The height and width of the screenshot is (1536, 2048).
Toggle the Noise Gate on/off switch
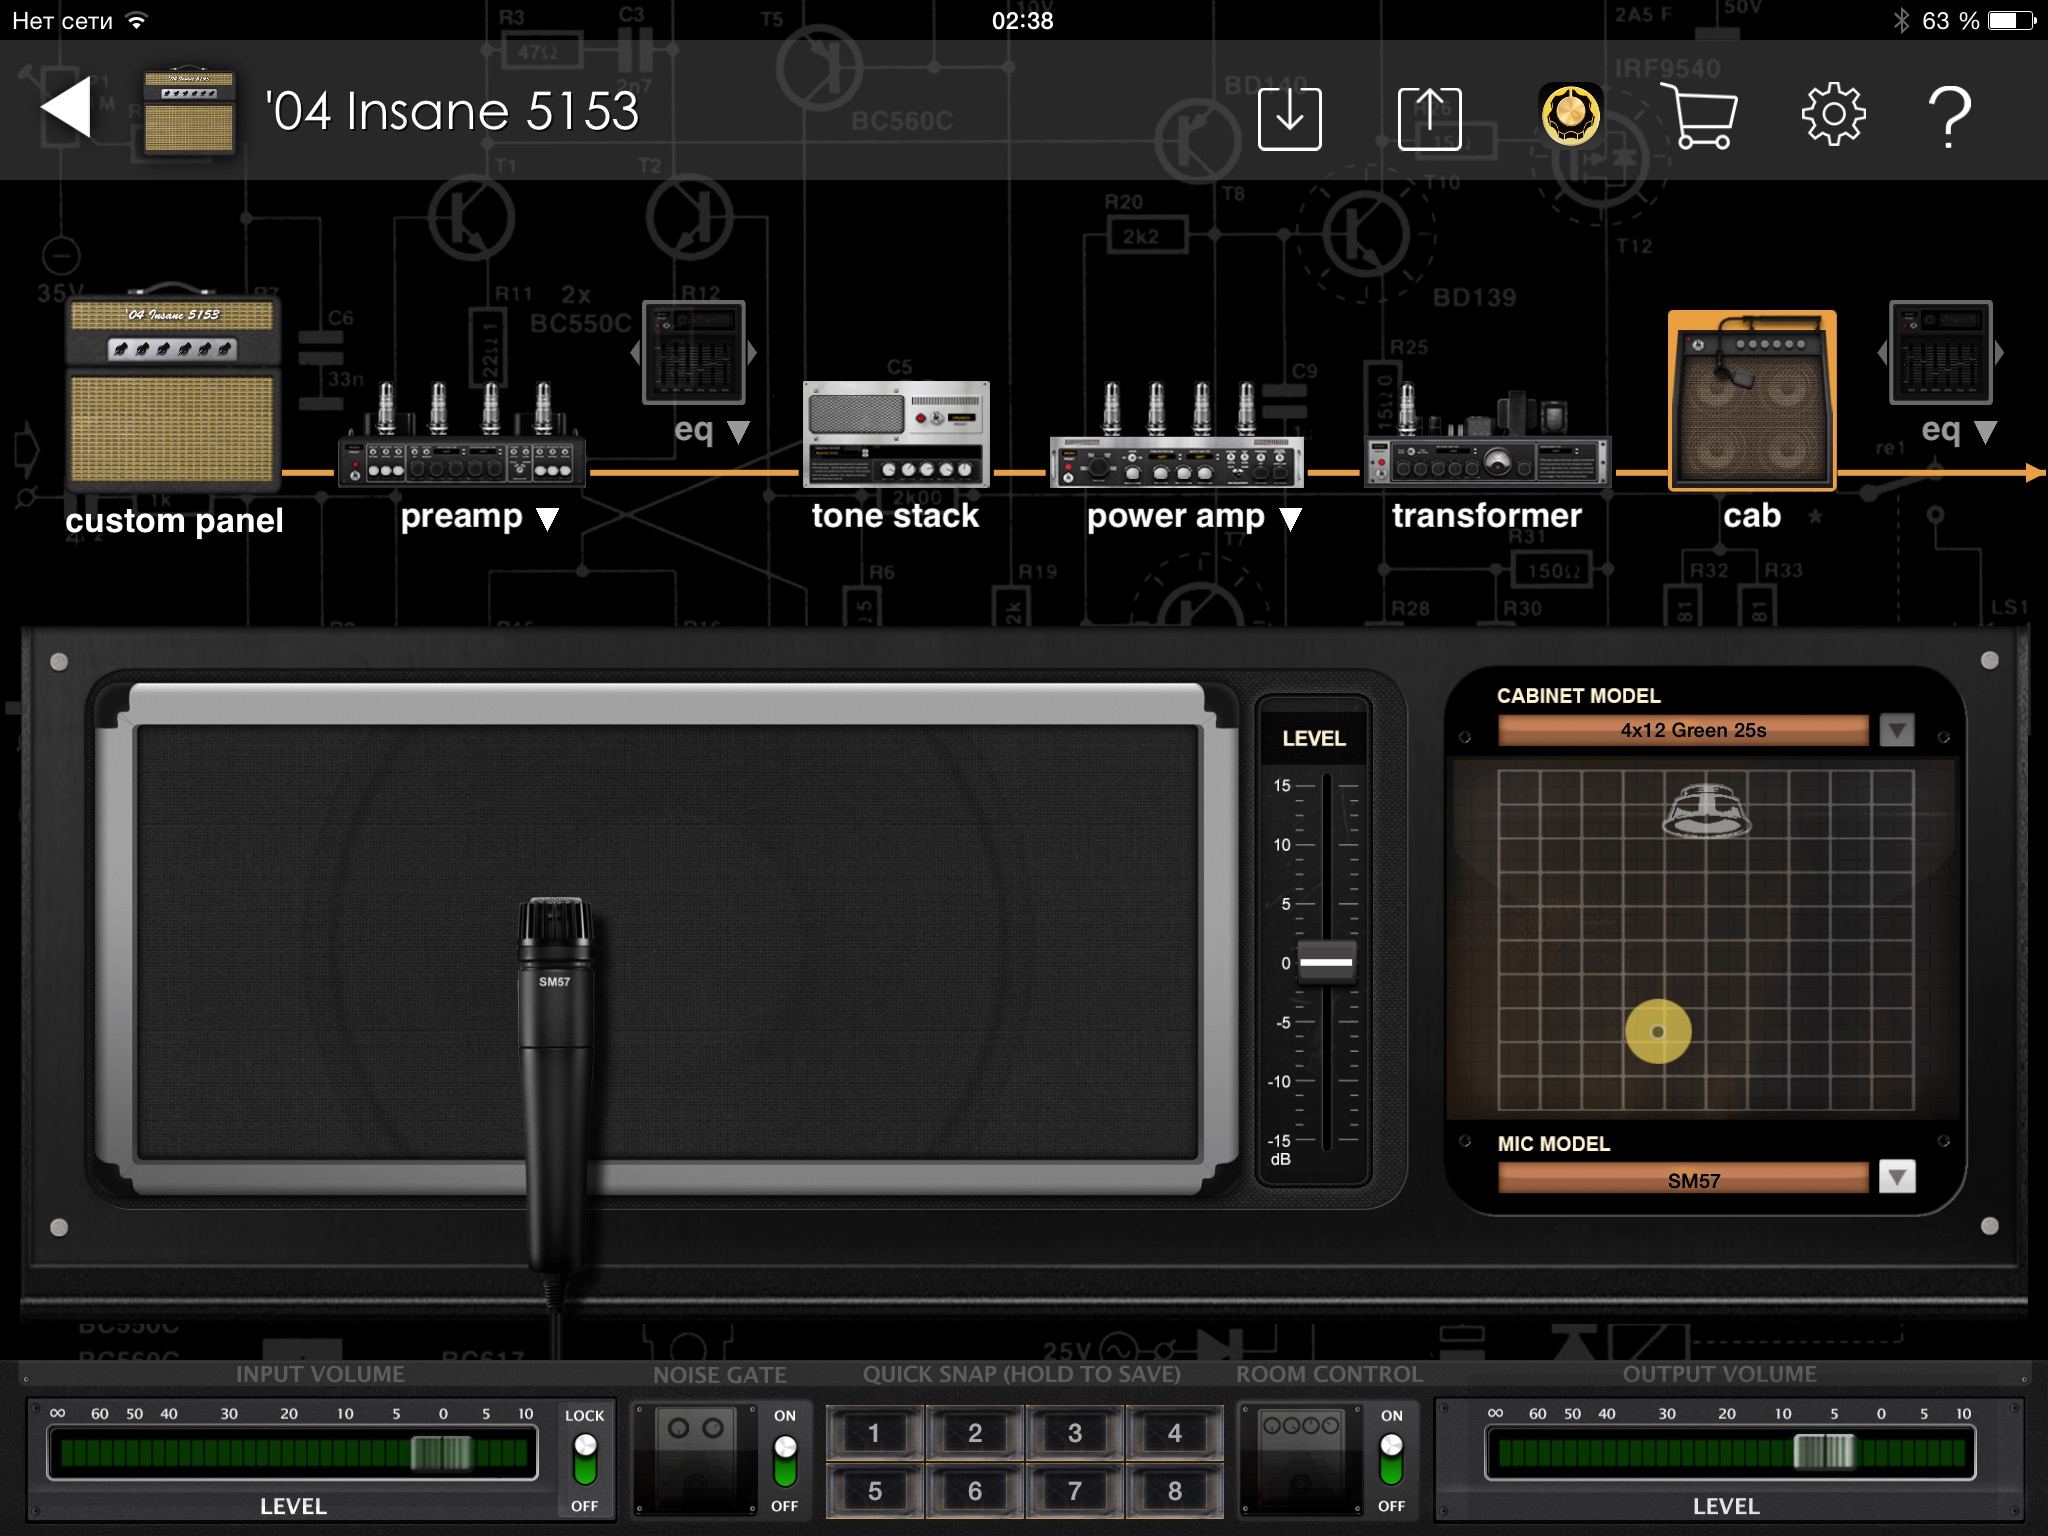pos(785,1460)
